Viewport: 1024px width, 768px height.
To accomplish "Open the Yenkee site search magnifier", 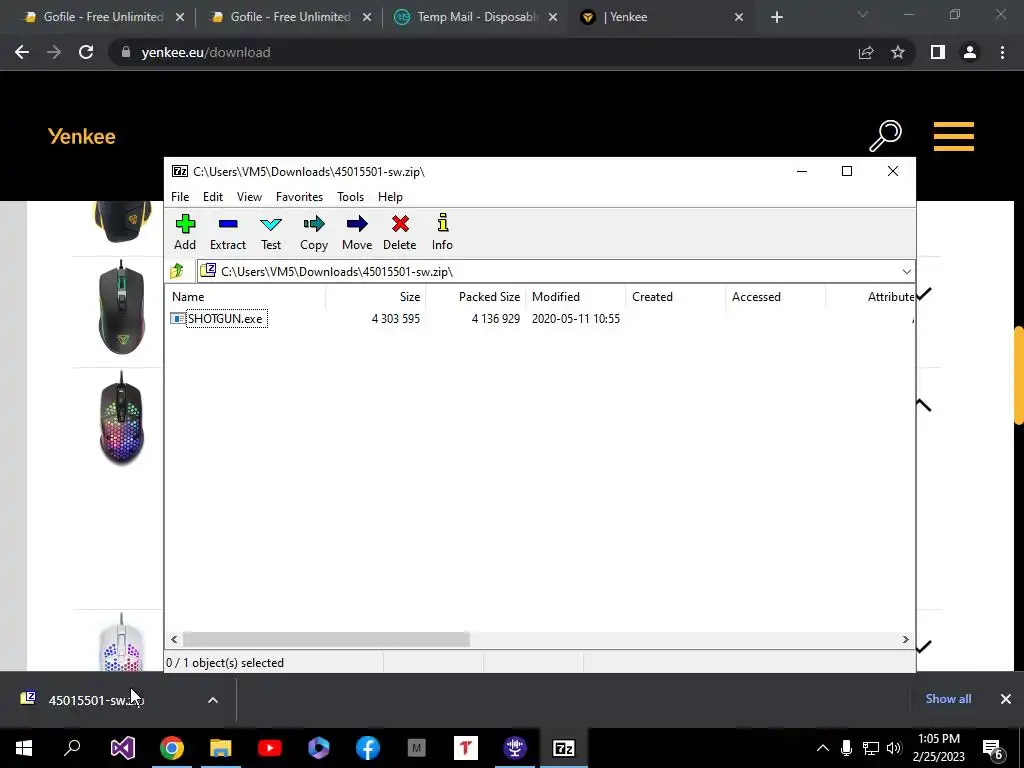I will click(x=885, y=136).
